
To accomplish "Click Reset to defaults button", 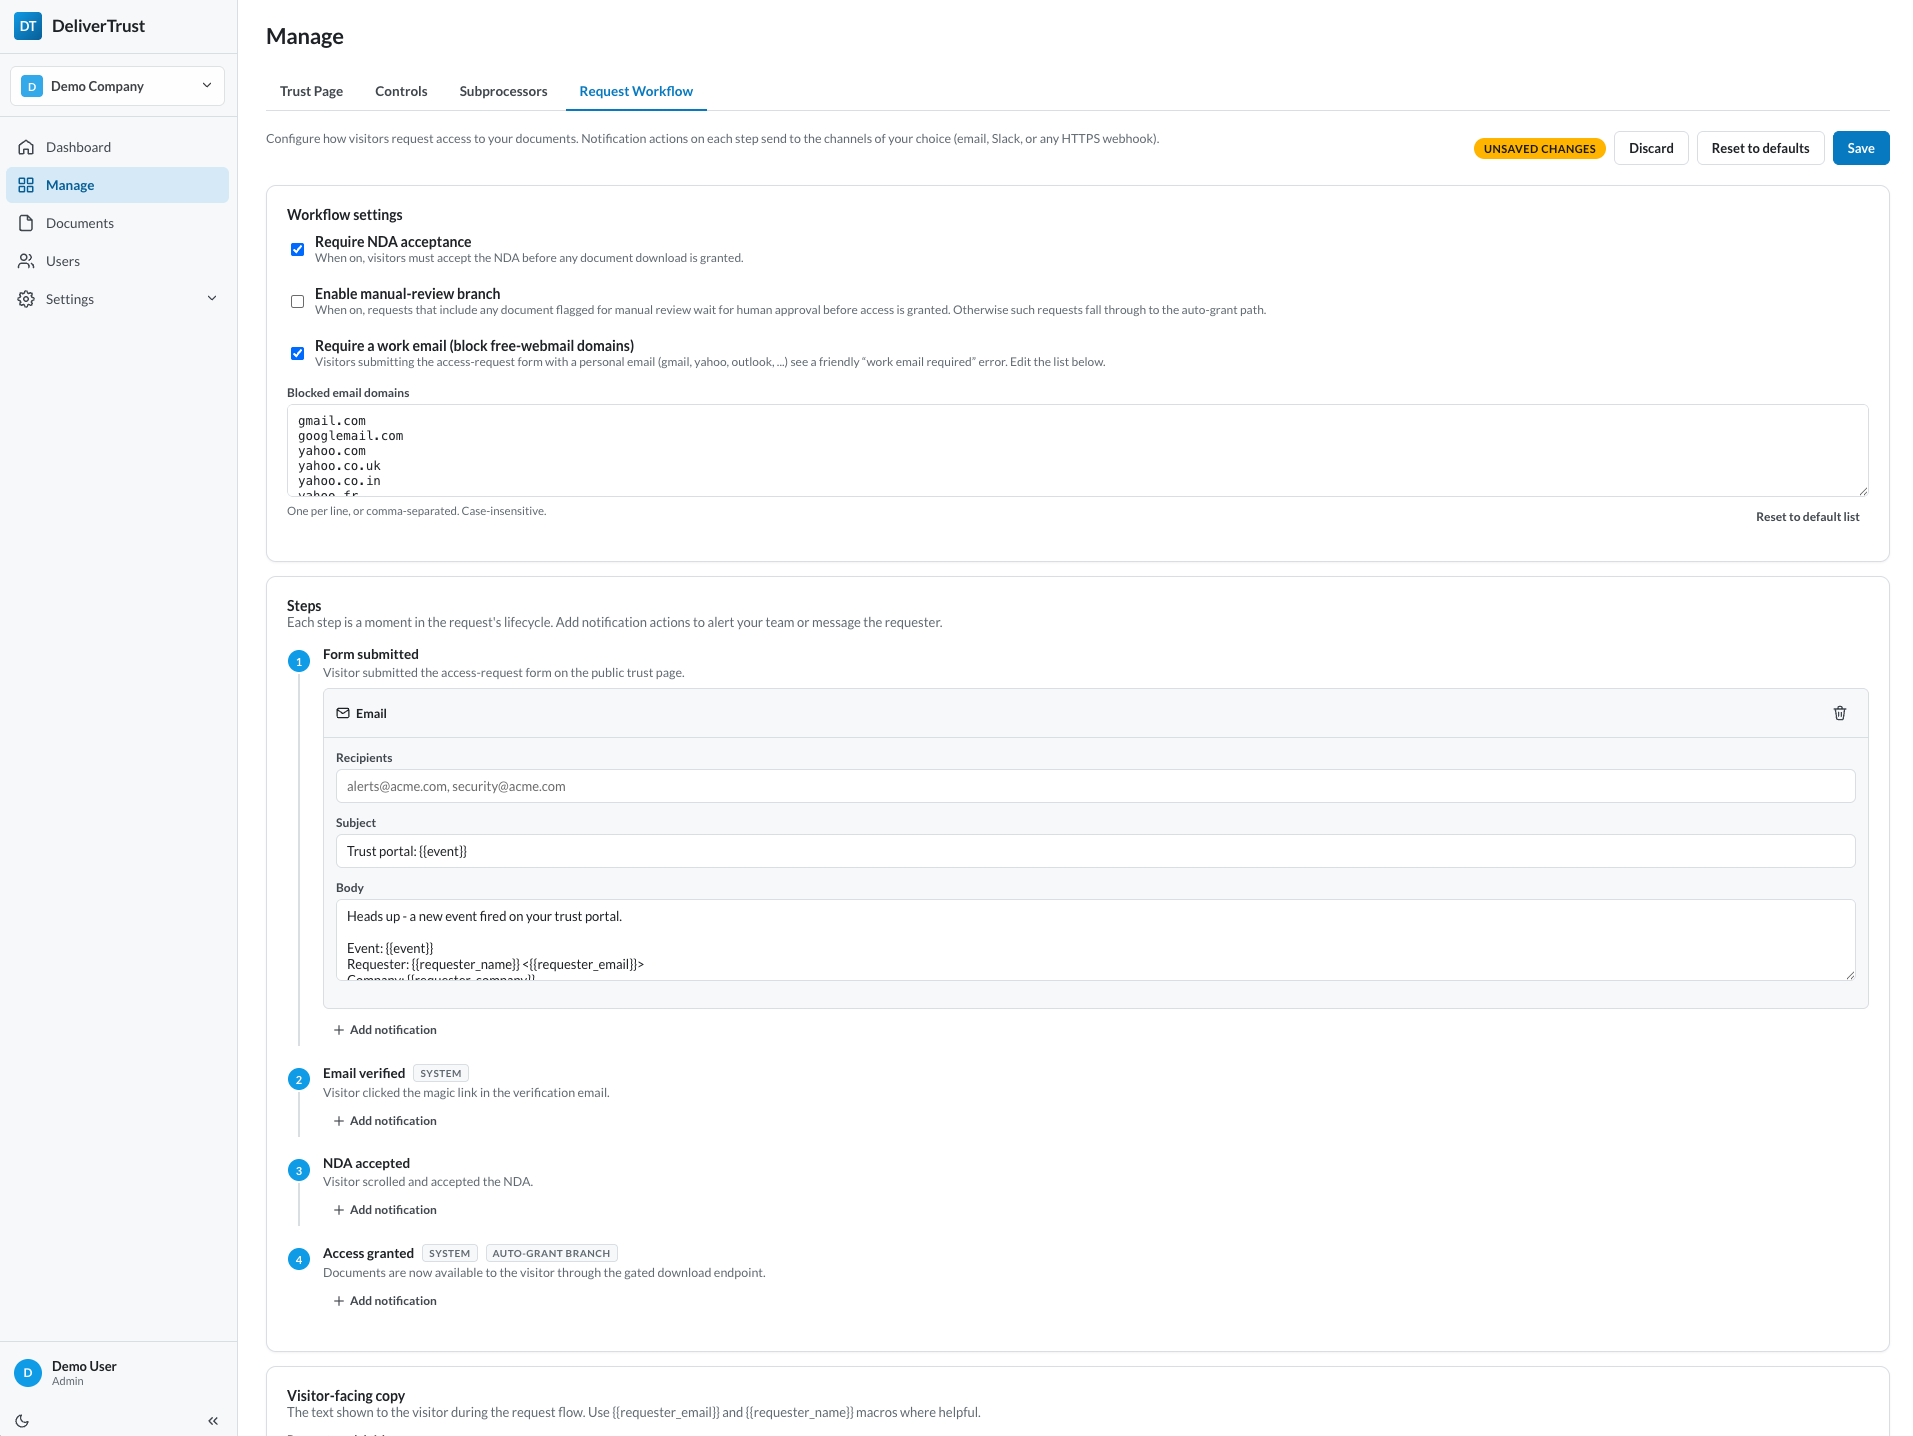I will [1760, 148].
